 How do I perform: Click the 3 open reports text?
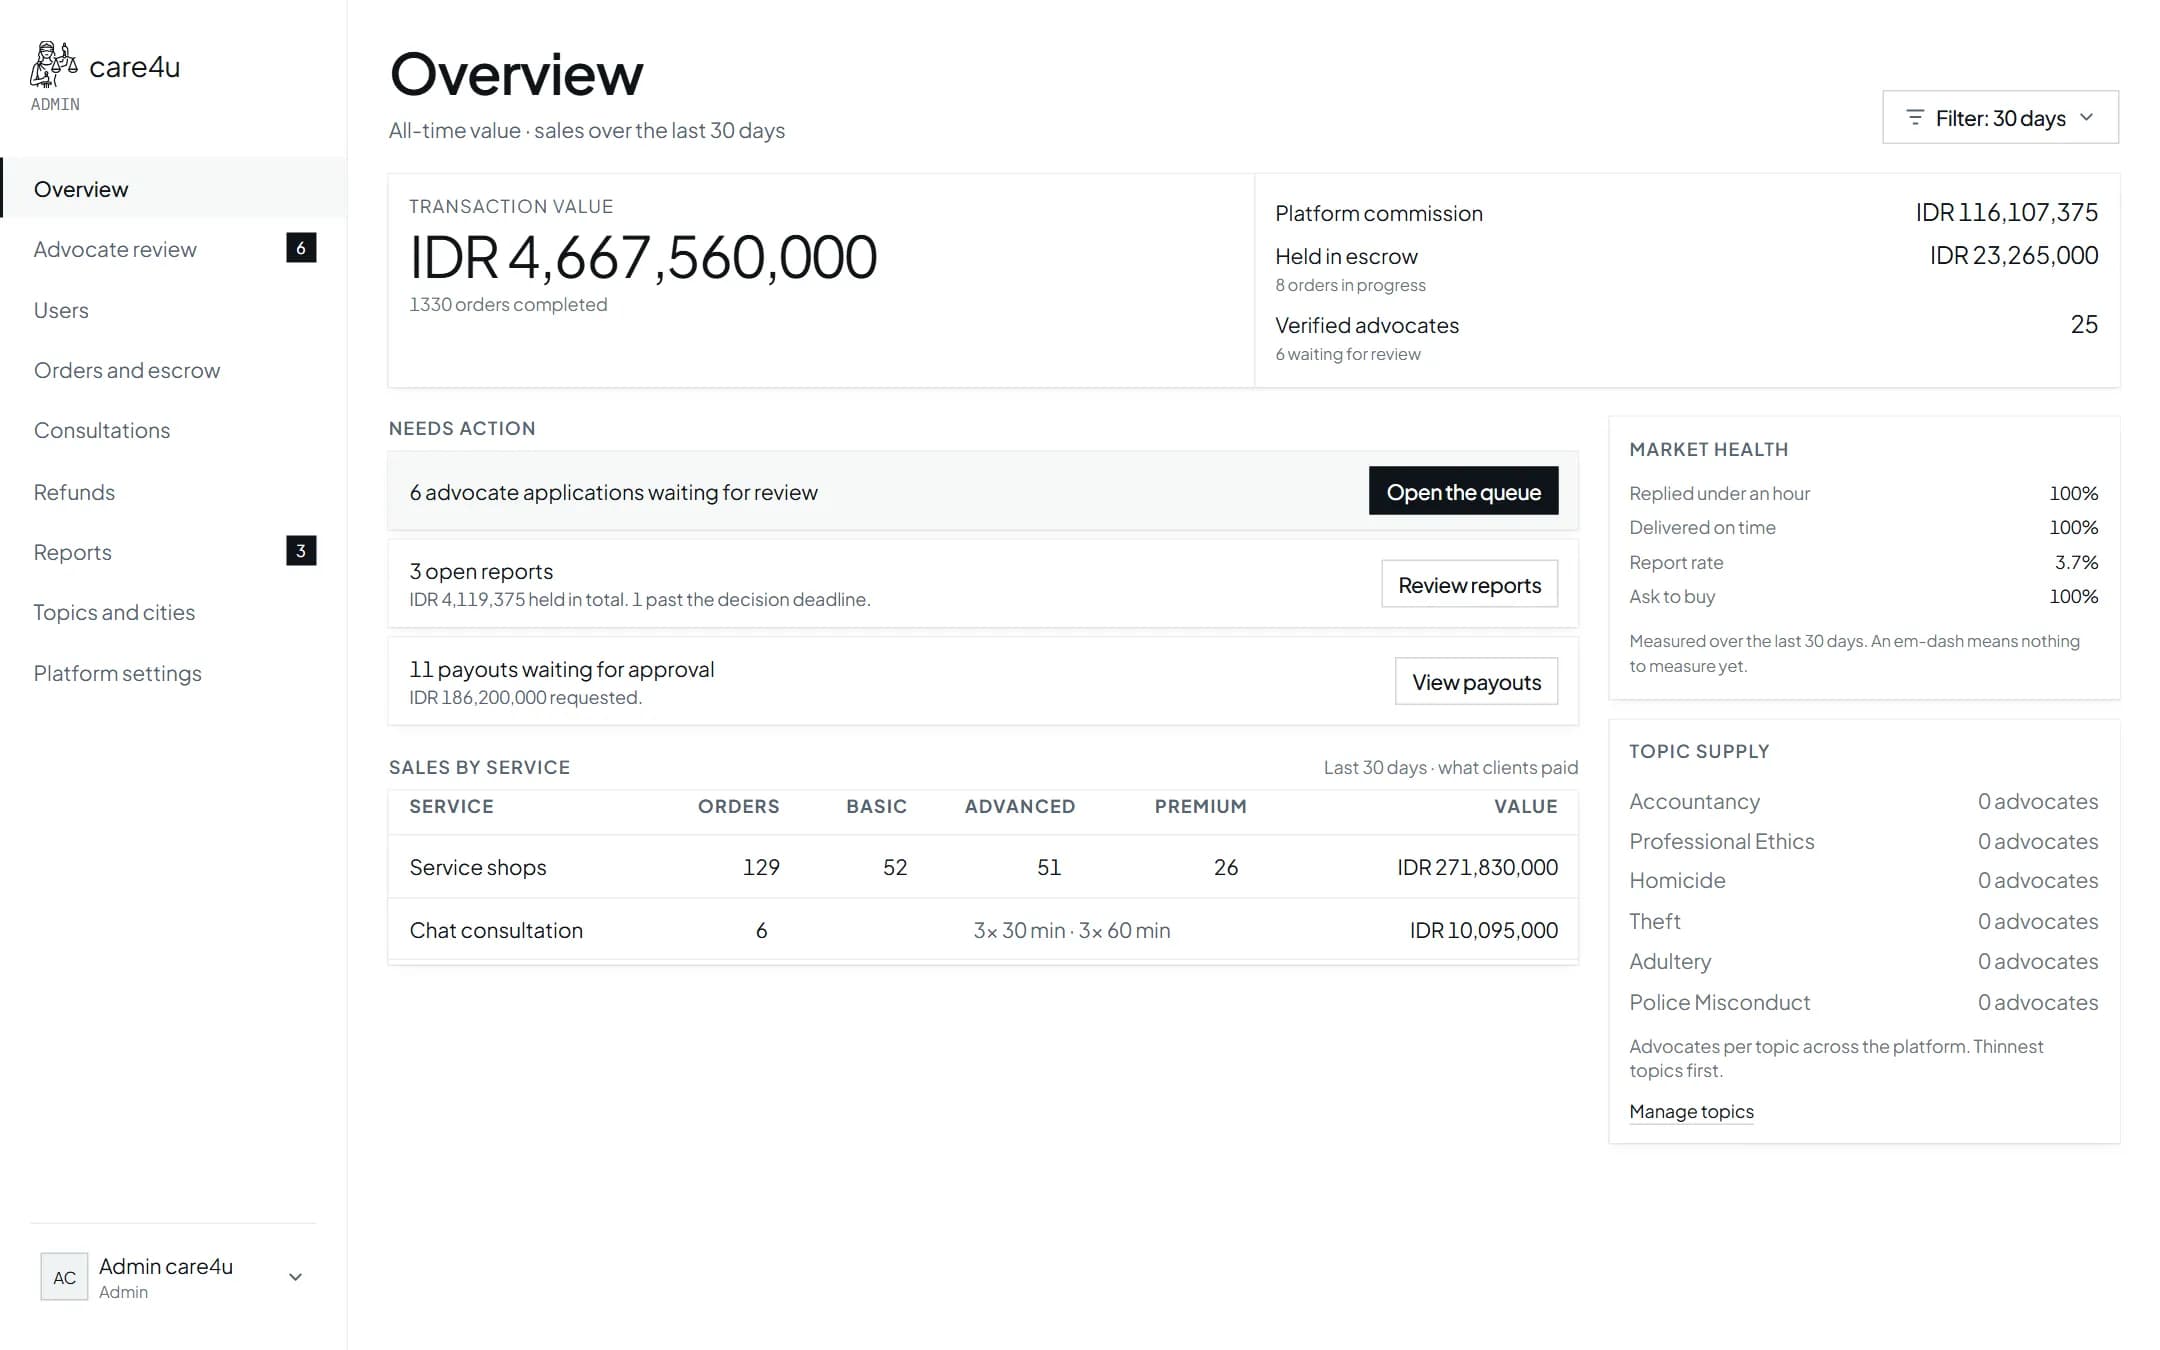(481, 571)
